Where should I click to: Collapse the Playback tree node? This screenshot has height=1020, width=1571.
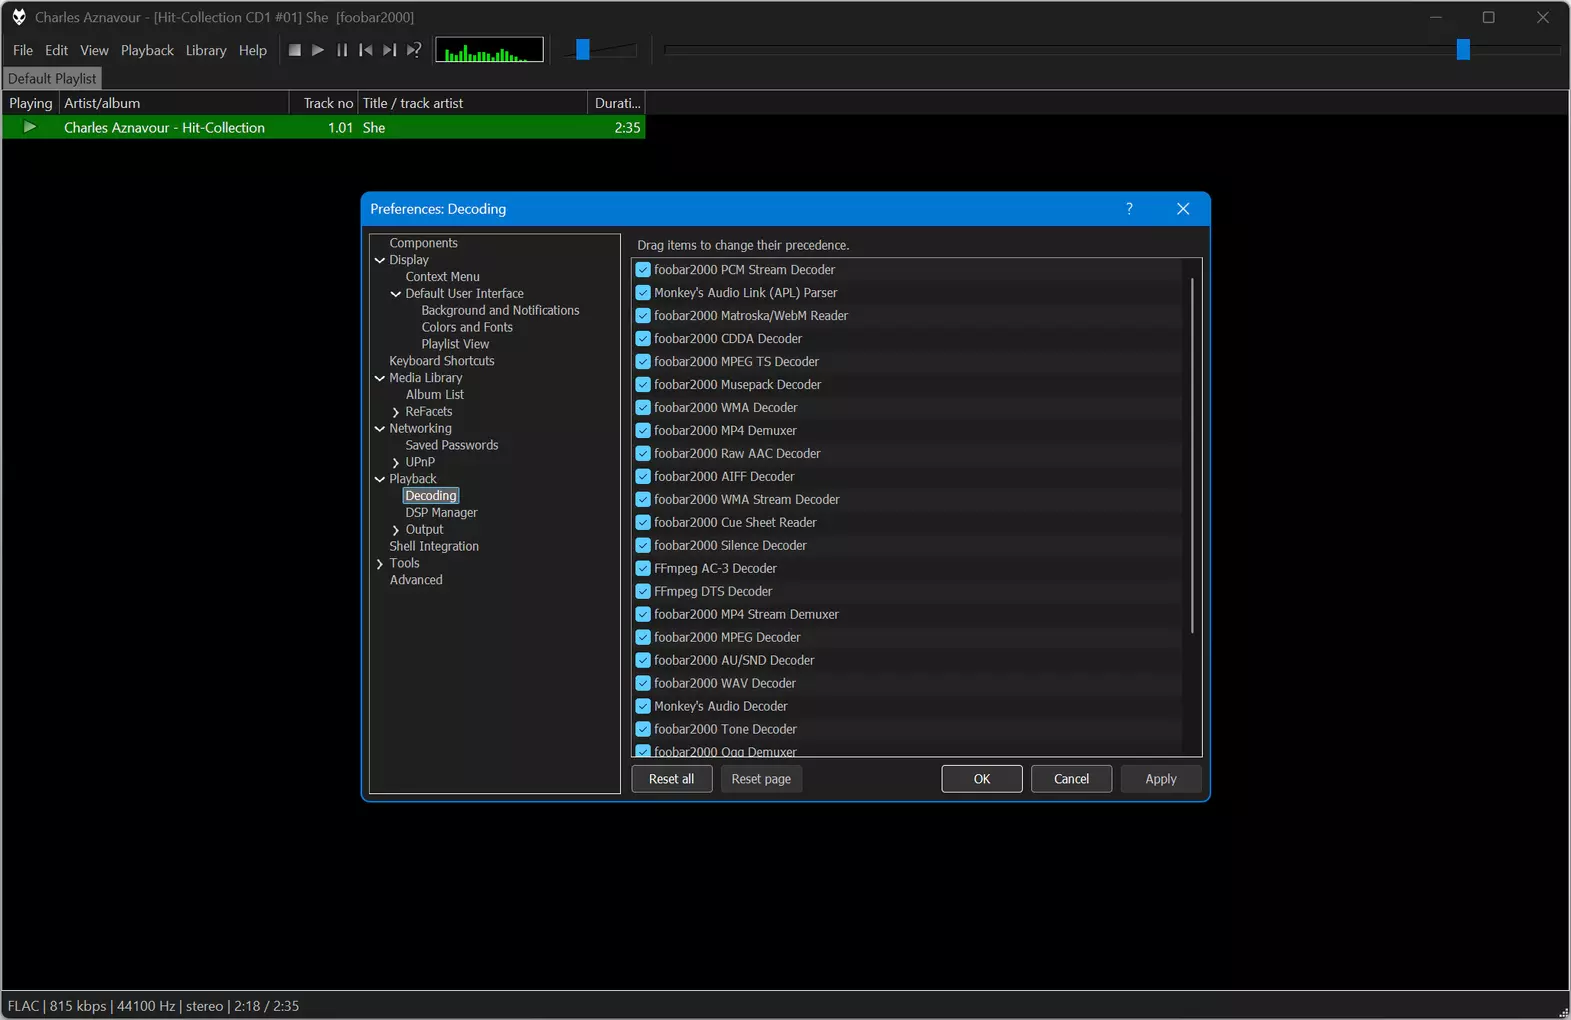click(380, 479)
